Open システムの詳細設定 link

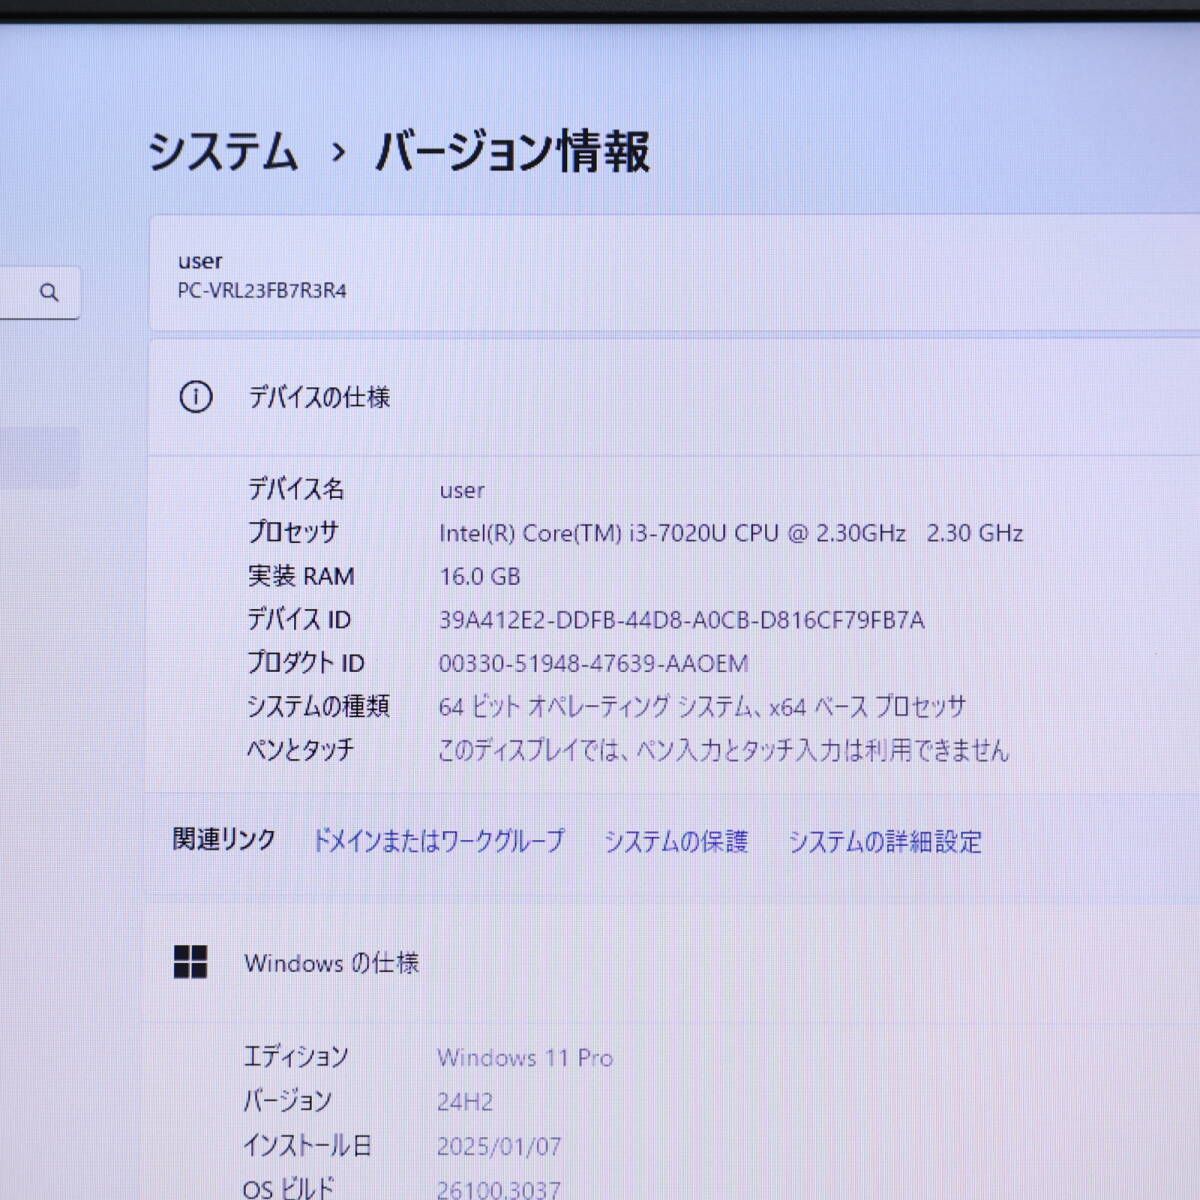point(885,841)
